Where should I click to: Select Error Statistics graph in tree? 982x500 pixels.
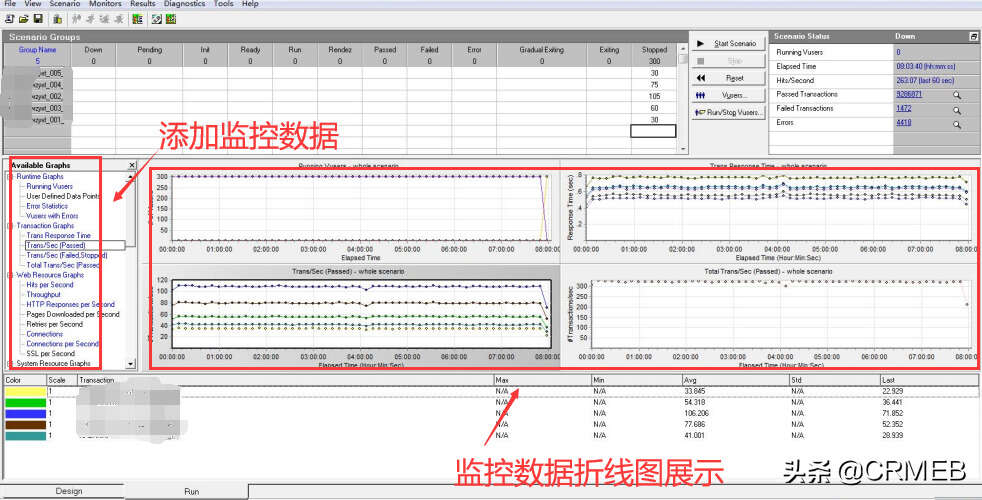pos(47,206)
